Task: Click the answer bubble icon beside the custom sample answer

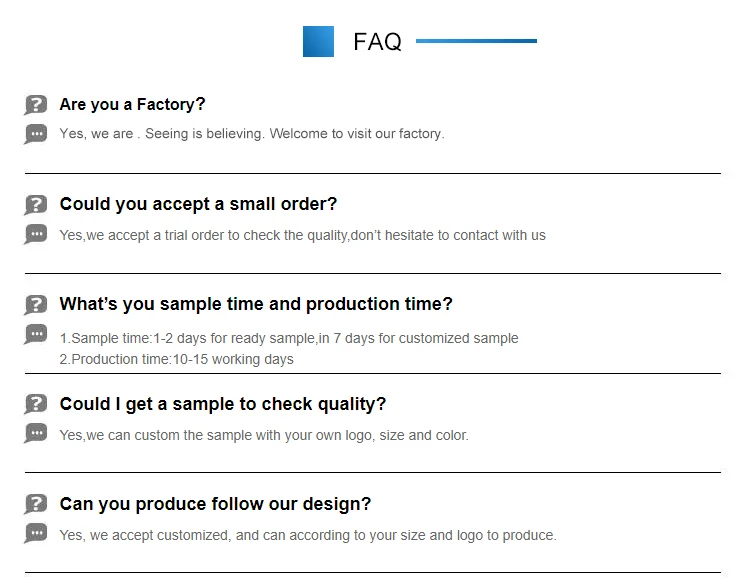Action: (36, 433)
